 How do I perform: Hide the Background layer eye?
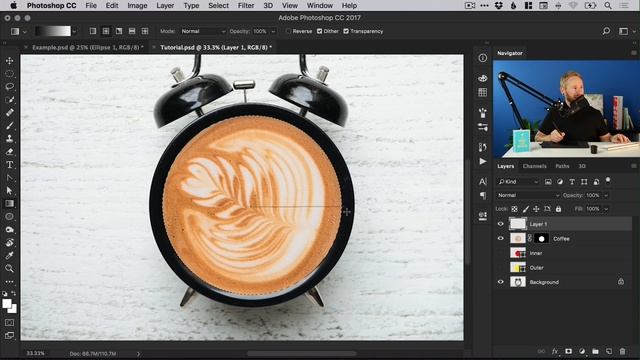(x=501, y=282)
